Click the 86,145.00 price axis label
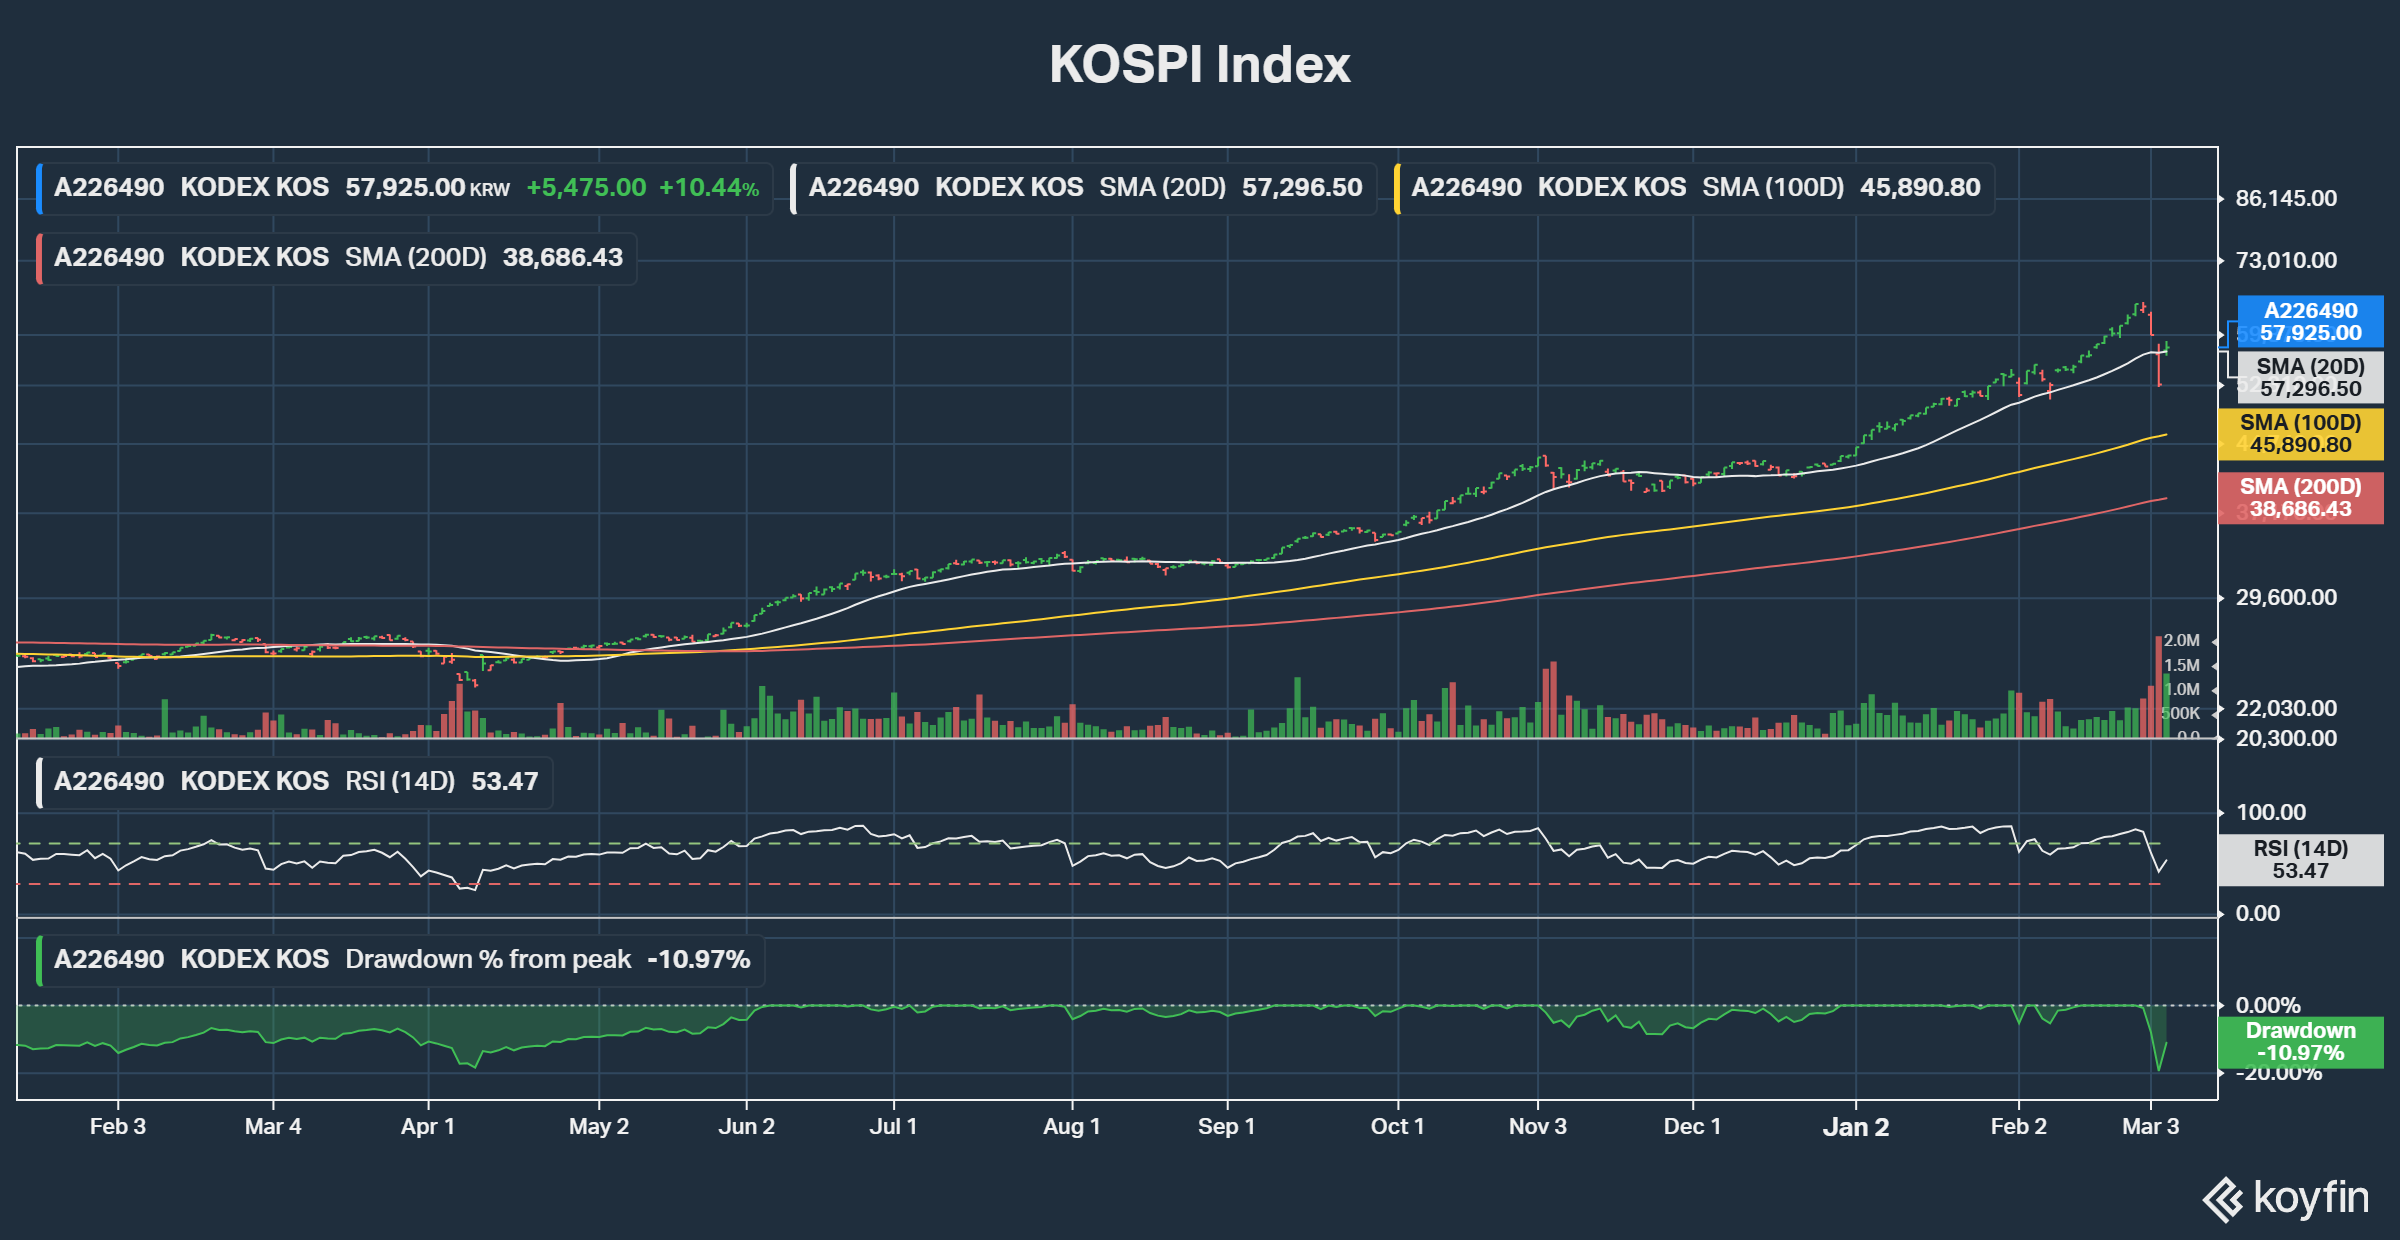The width and height of the screenshot is (2400, 1240). point(2286,199)
